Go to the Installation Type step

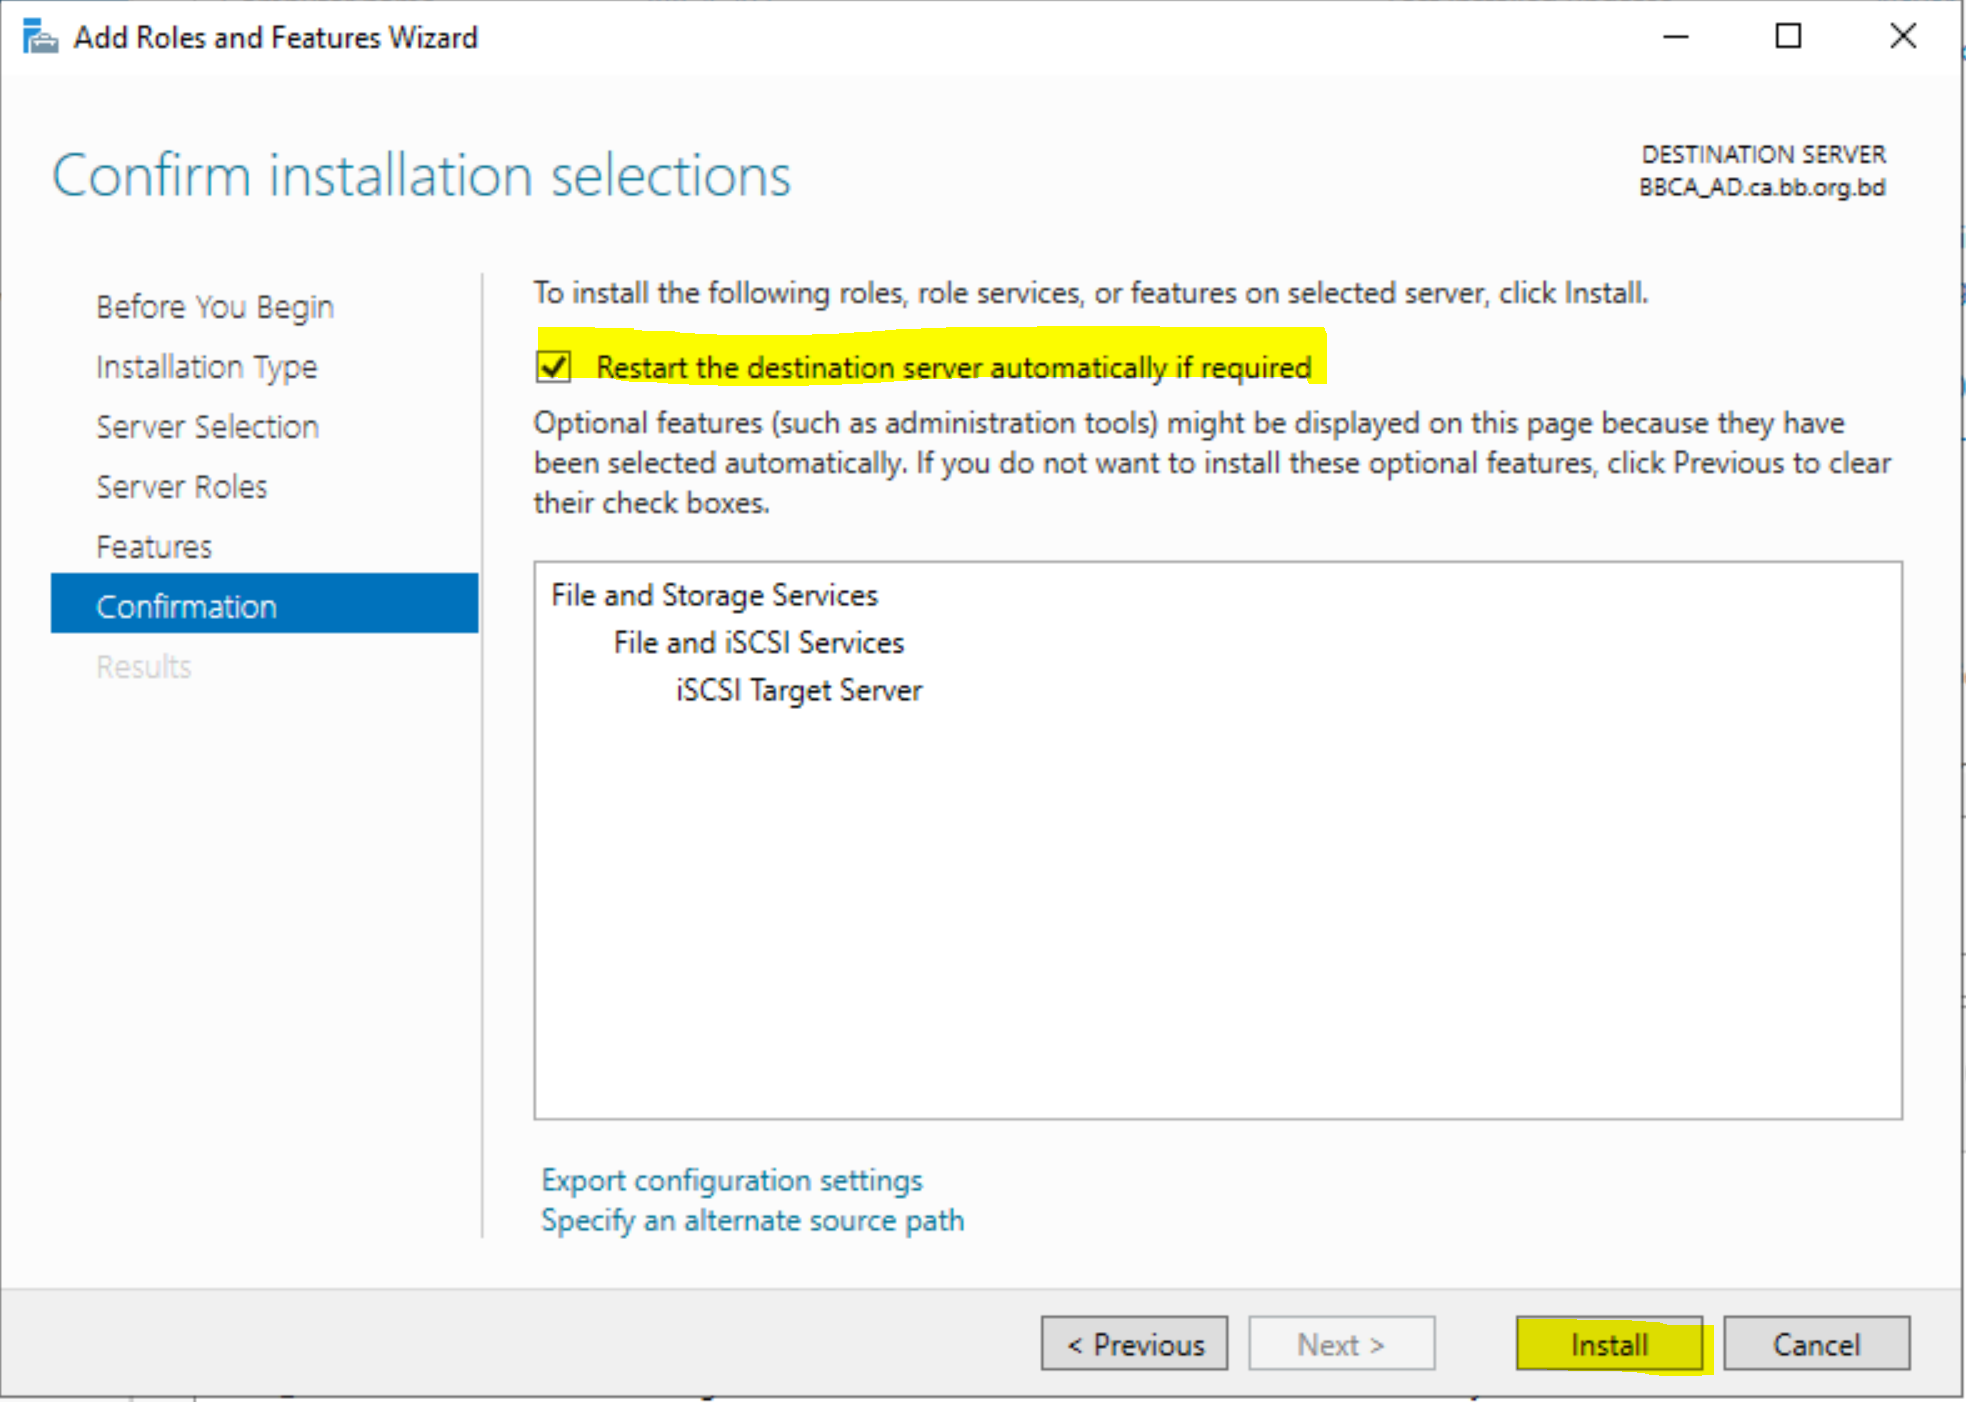[206, 366]
